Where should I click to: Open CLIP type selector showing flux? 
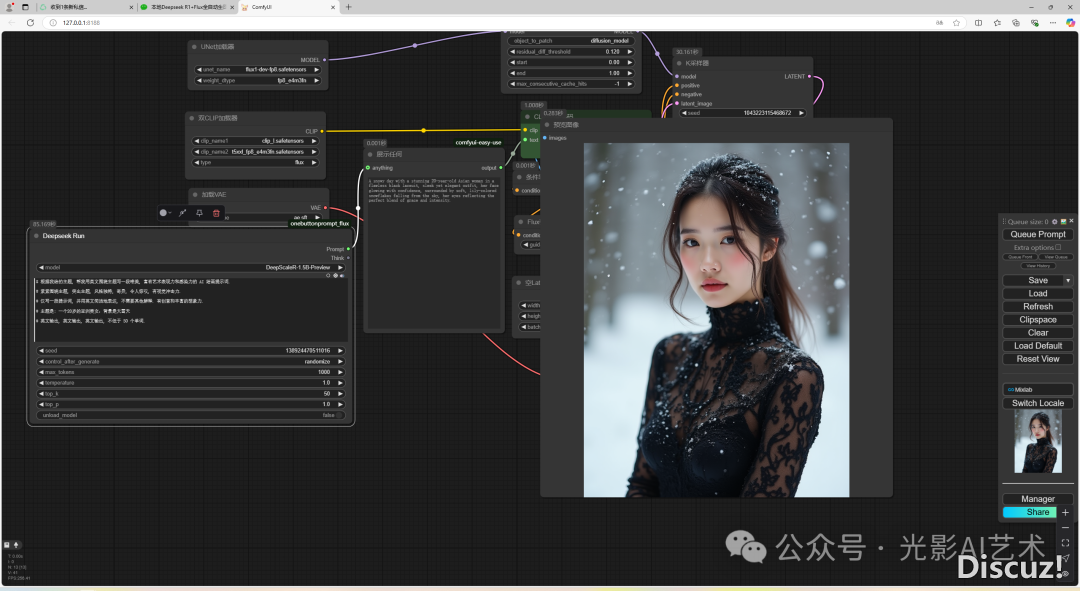[255, 163]
